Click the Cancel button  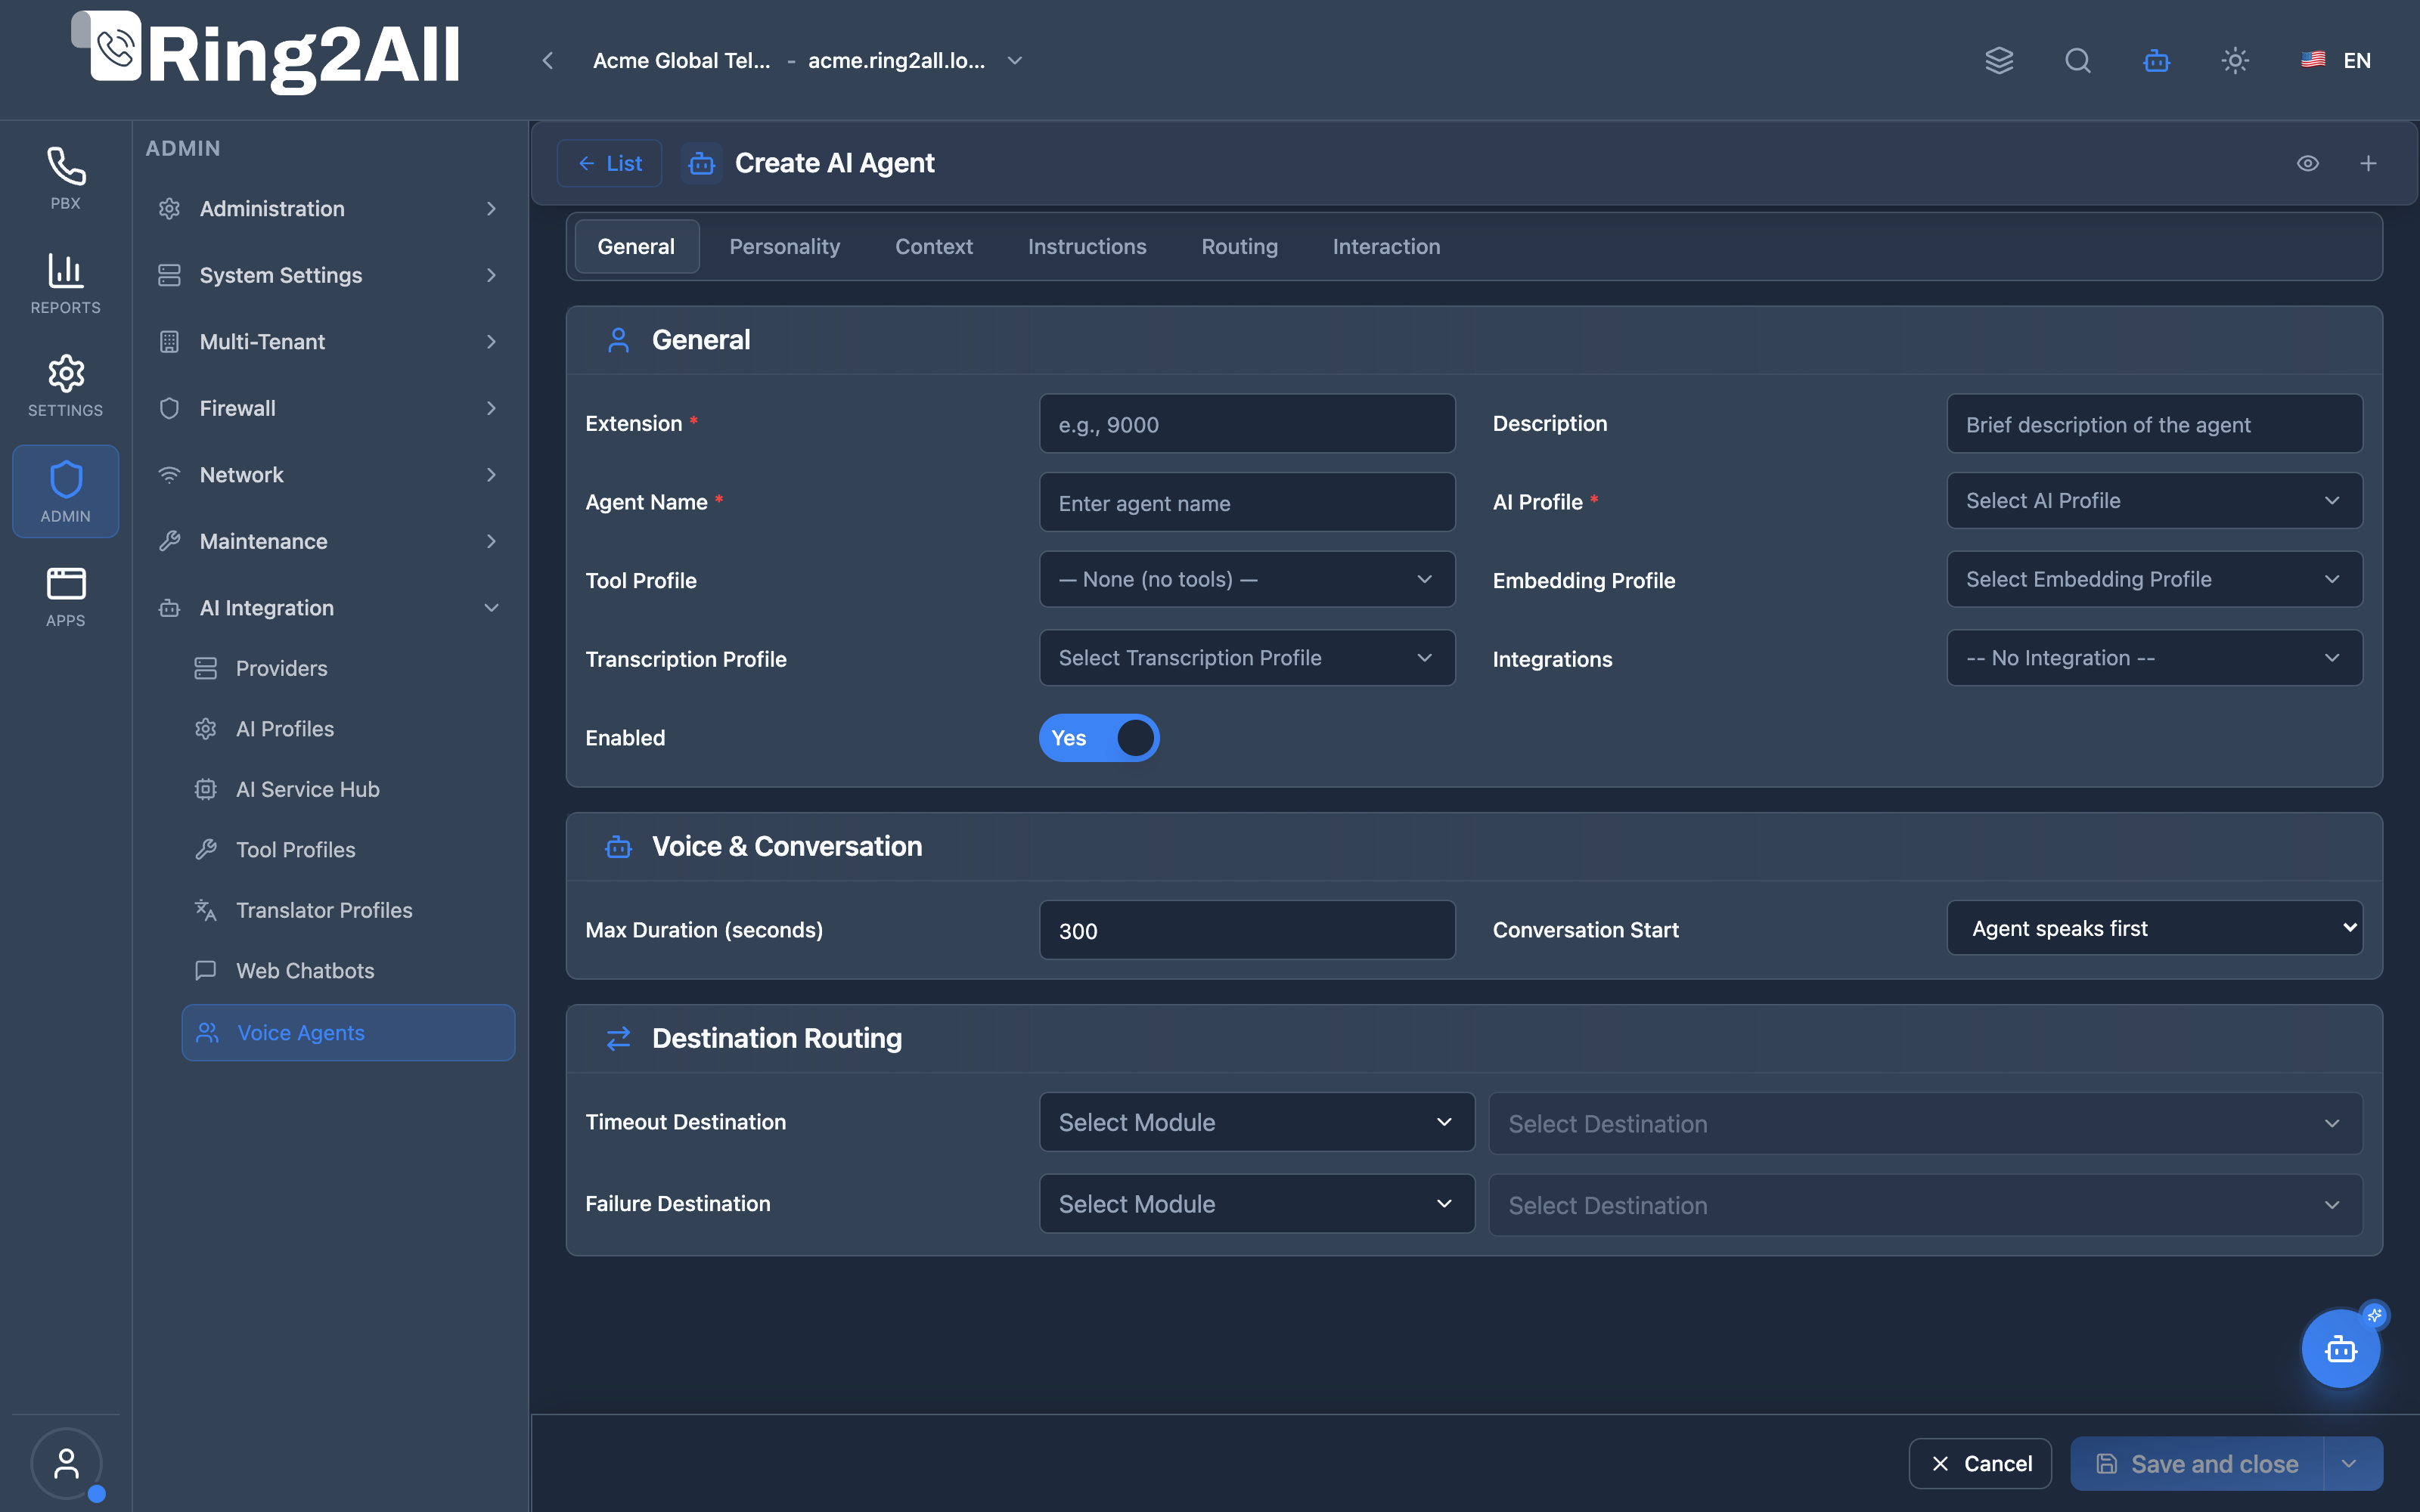(1980, 1464)
